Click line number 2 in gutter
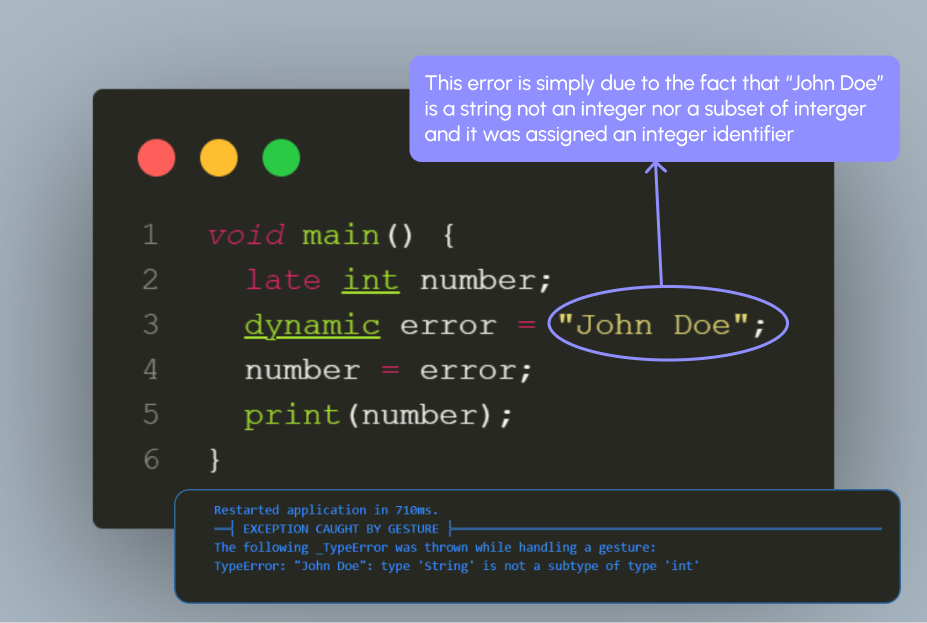 (150, 280)
